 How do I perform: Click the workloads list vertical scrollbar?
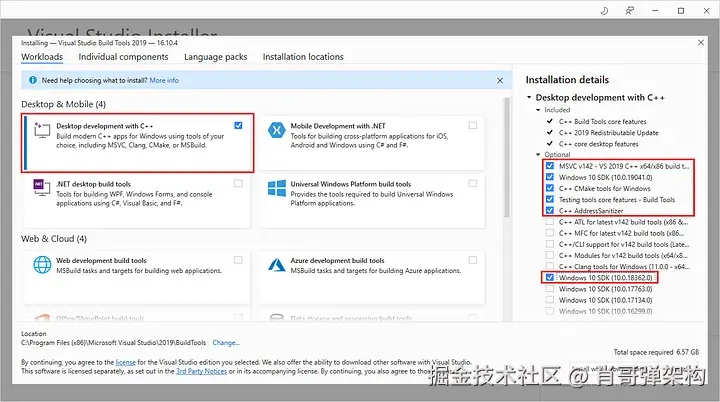coord(507,157)
